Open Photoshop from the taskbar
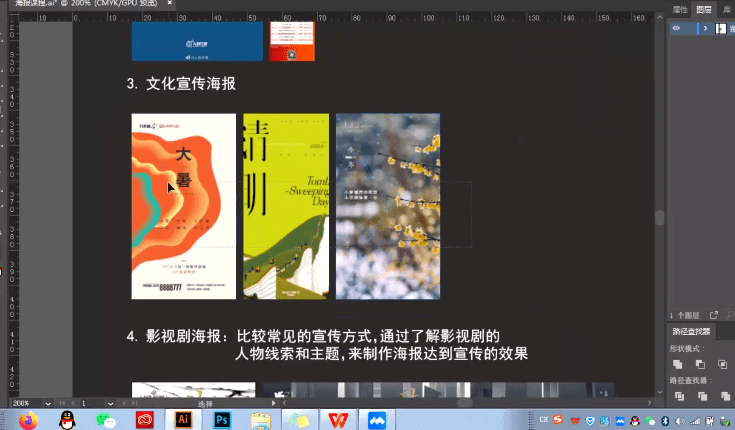 (x=222, y=419)
